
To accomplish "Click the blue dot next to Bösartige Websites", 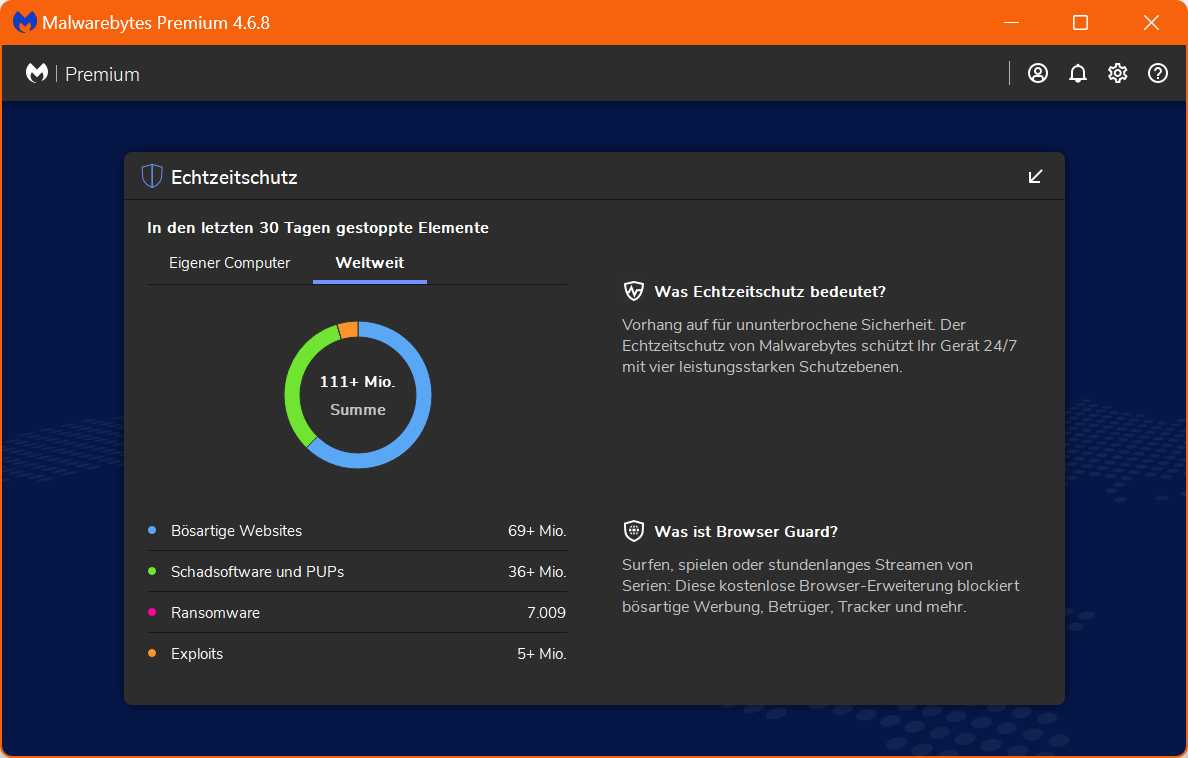I will (153, 530).
